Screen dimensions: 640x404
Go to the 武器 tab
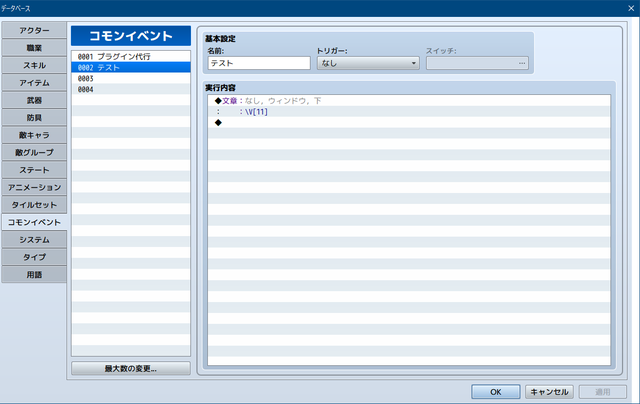coord(34,100)
